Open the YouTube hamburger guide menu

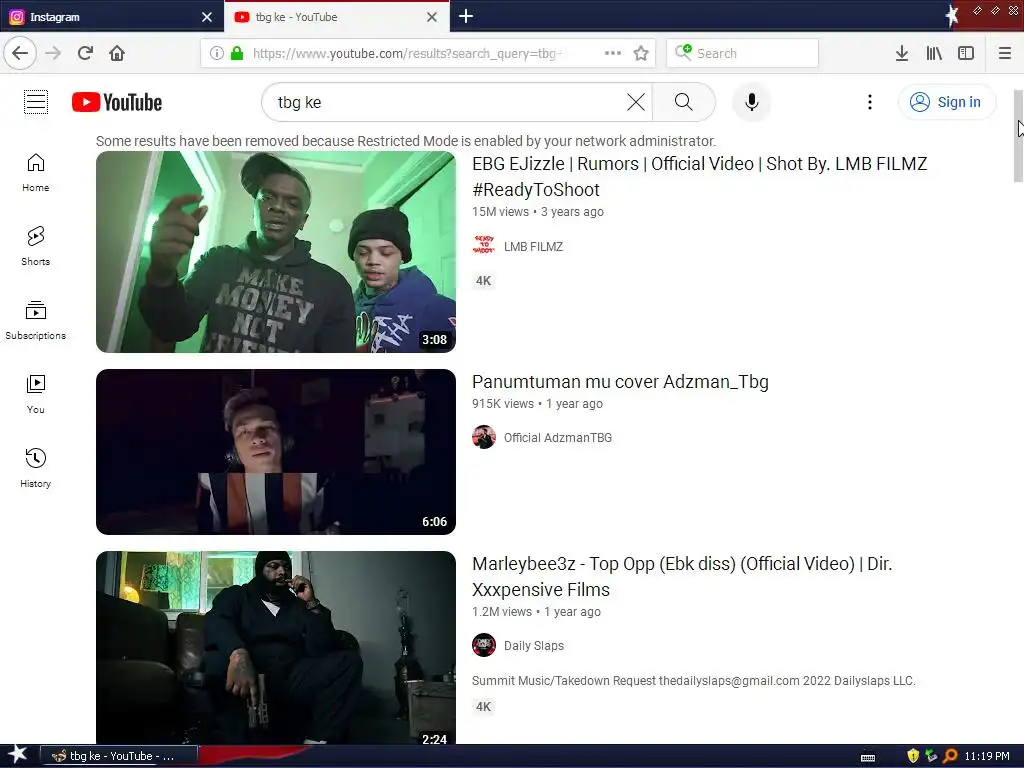pyautogui.click(x=36, y=102)
